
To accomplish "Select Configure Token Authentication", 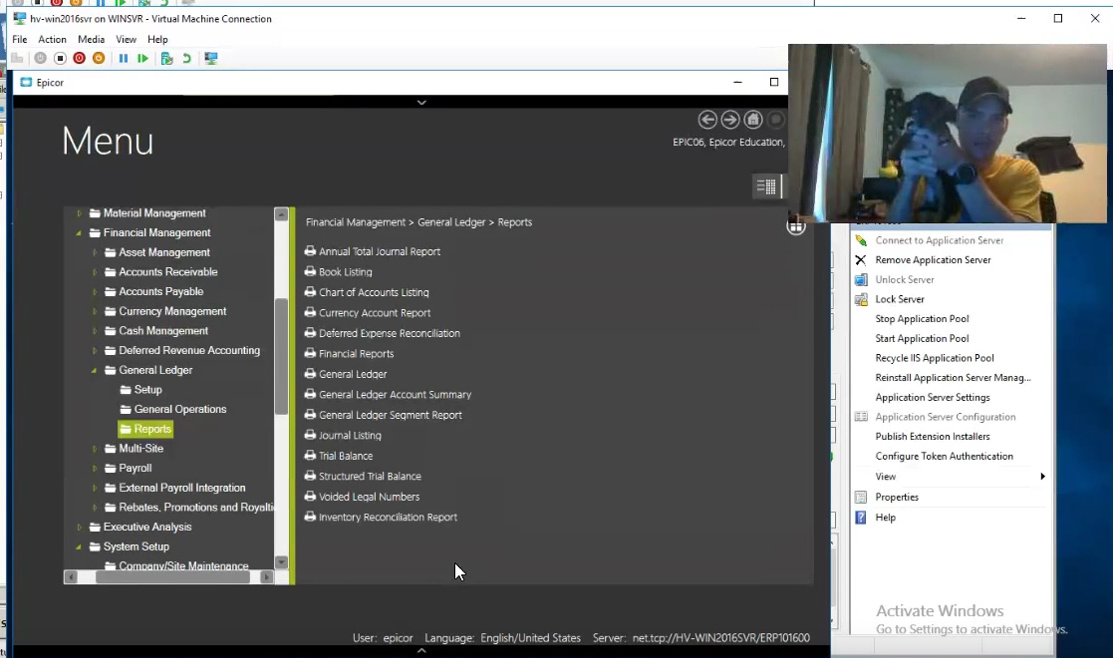I will (944, 456).
